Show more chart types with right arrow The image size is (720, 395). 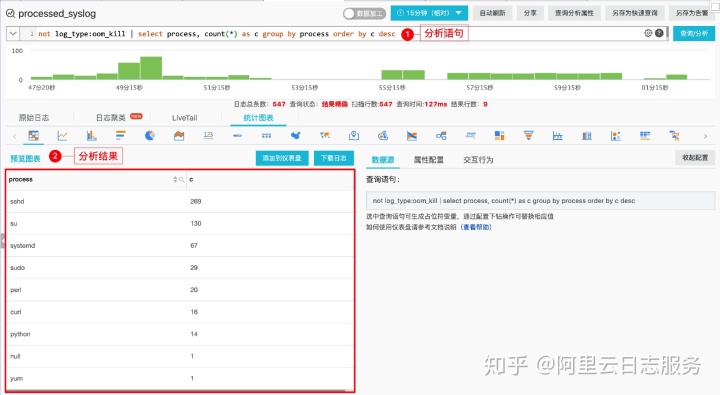[x=705, y=136]
